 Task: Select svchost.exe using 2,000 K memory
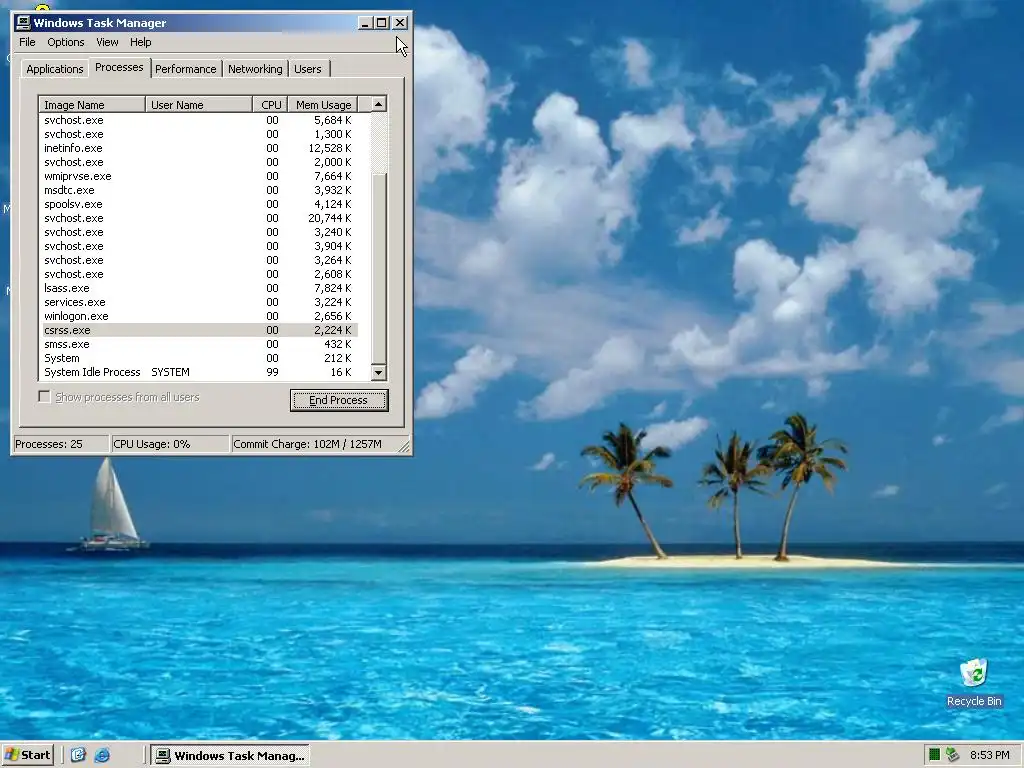(x=199, y=162)
